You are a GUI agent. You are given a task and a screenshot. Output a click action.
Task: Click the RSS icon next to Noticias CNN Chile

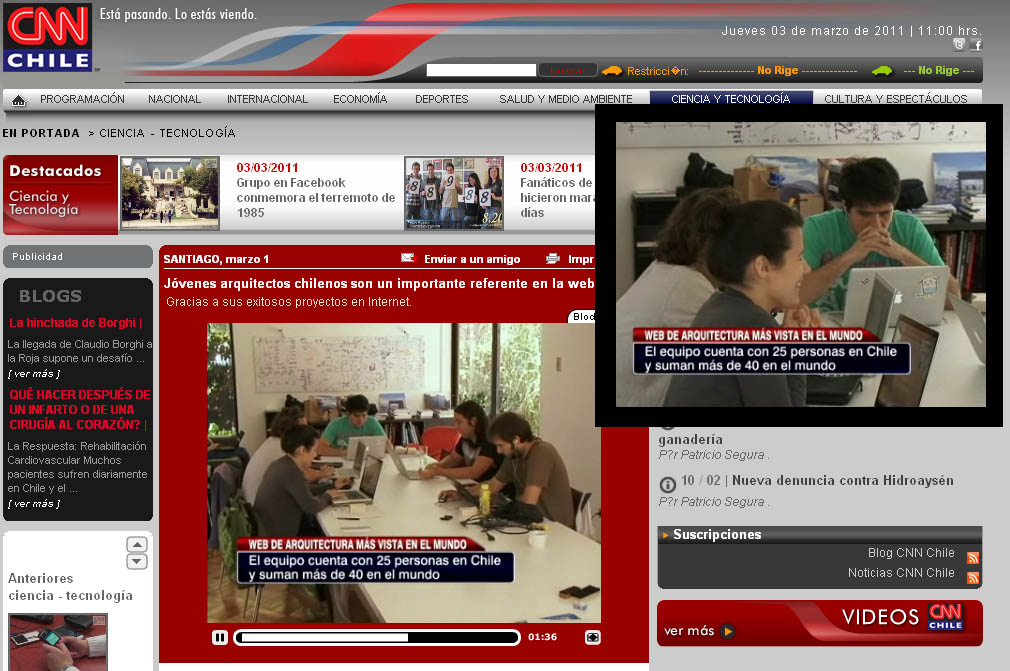point(973,578)
